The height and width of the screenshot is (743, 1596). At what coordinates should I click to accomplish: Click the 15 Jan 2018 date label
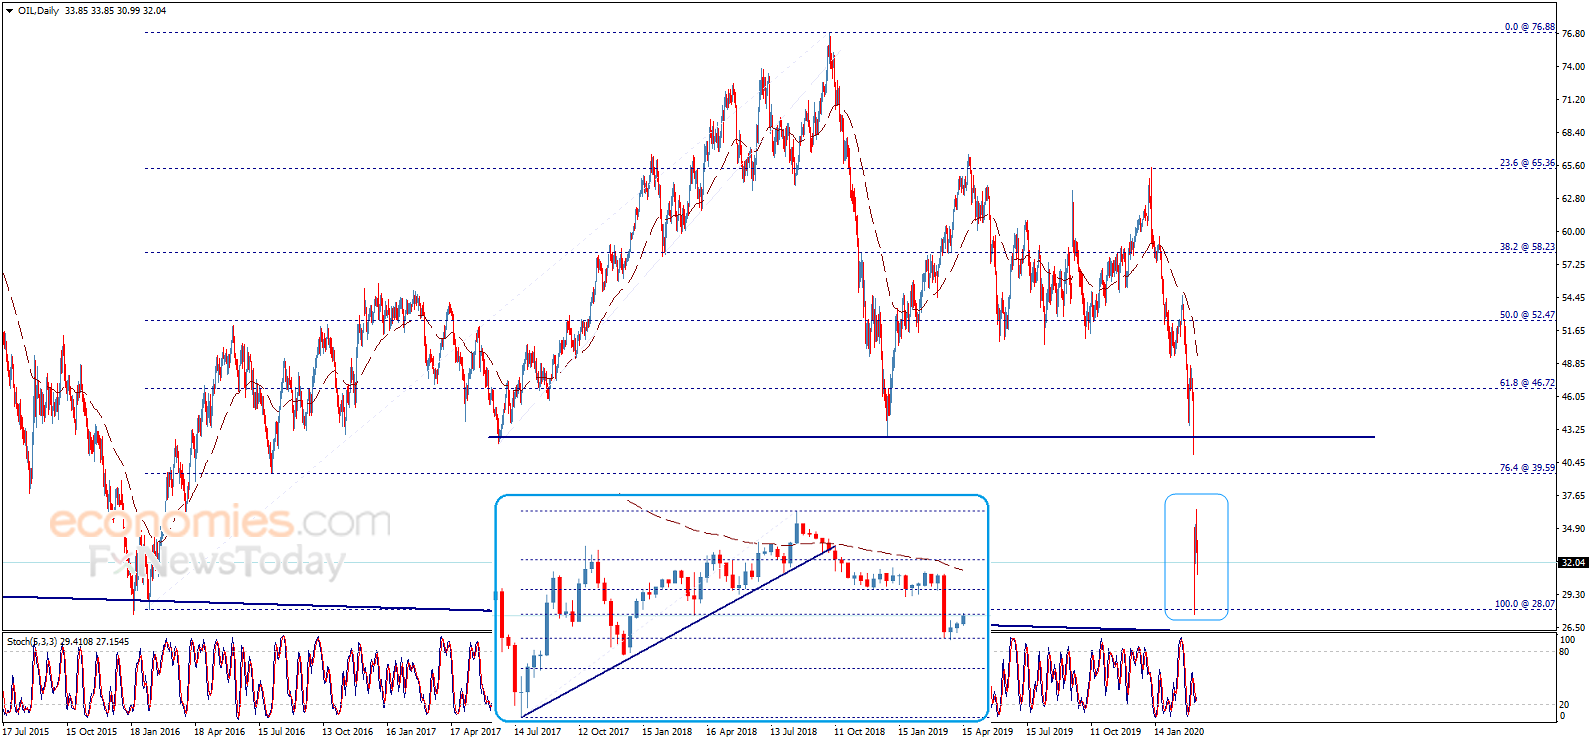(667, 732)
